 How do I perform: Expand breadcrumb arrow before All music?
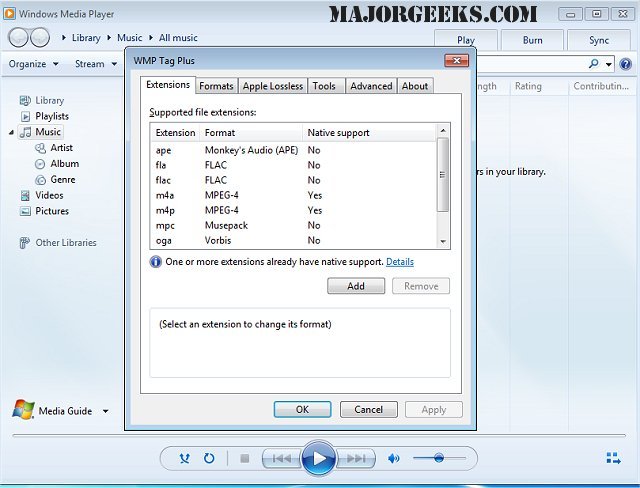click(x=151, y=38)
